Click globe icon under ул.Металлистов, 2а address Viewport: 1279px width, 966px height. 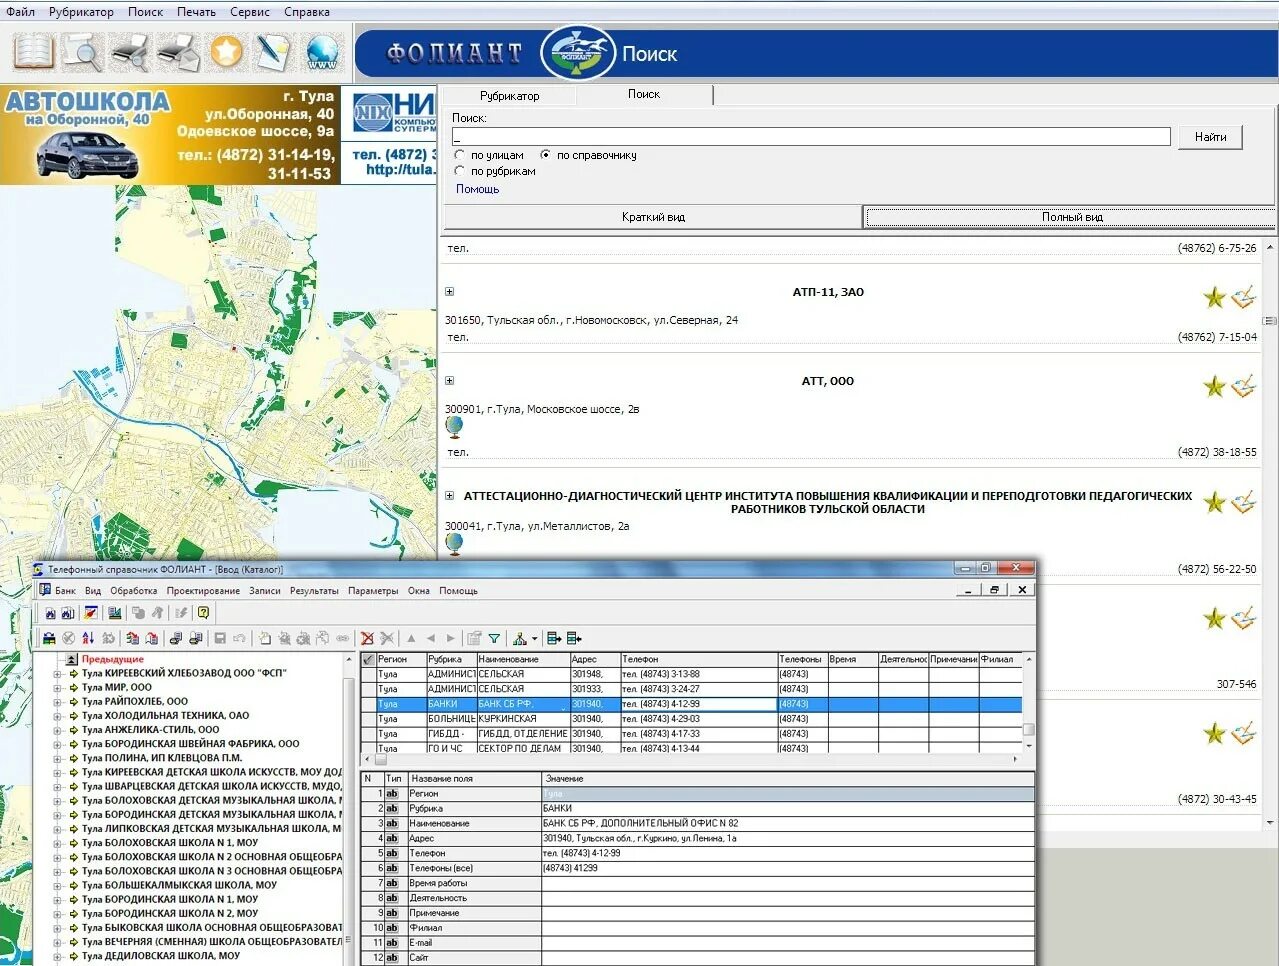coord(454,544)
